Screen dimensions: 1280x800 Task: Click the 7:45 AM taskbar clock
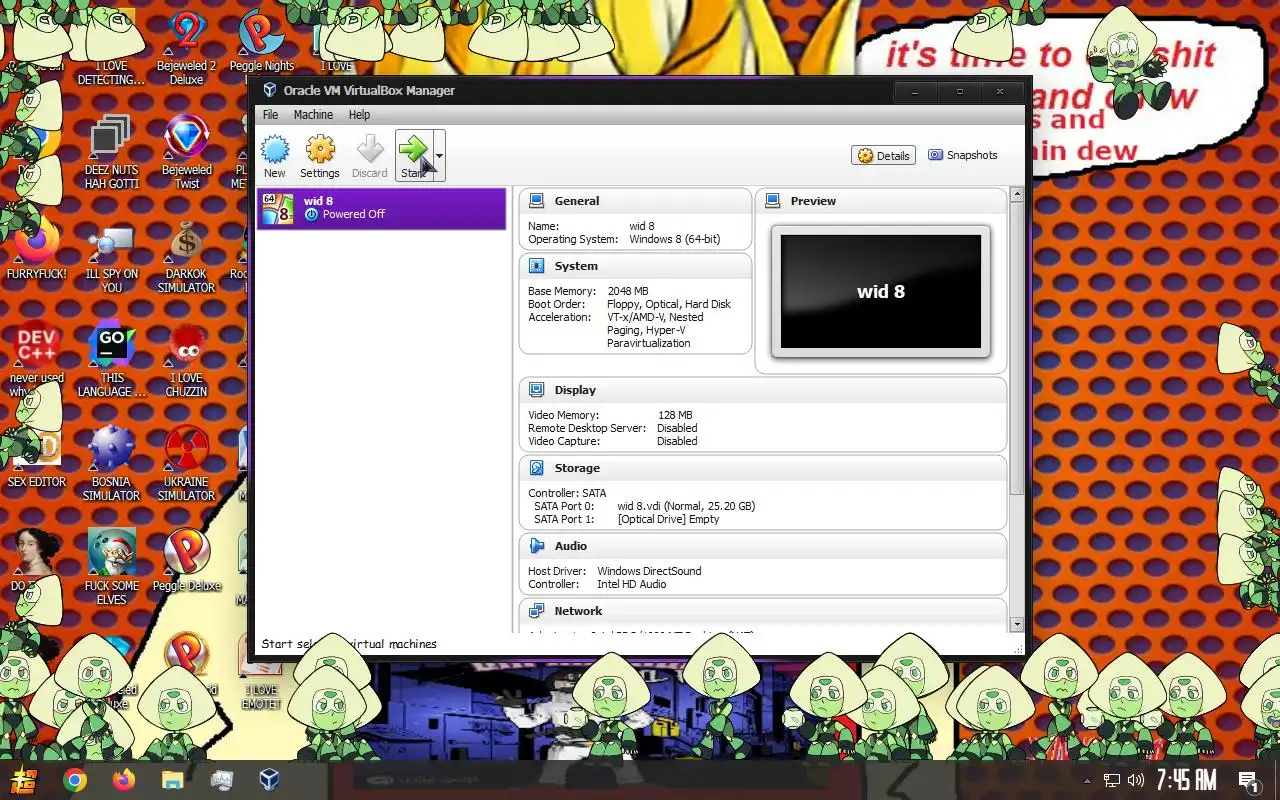click(1186, 780)
